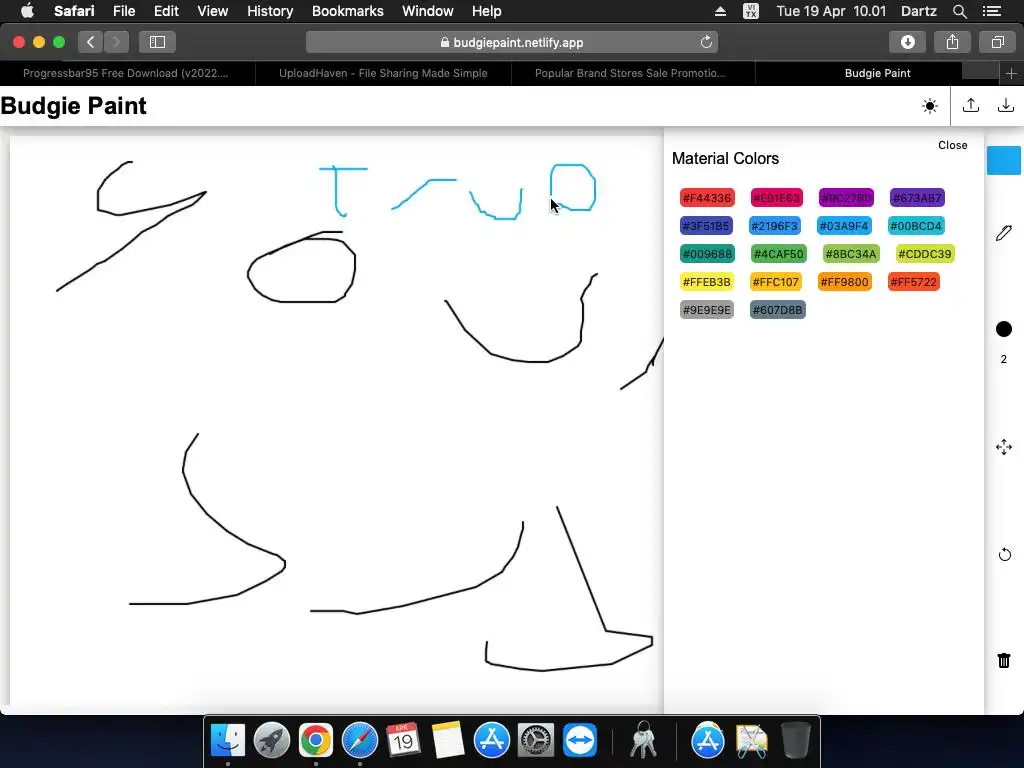Click the current color blue swatch

click(x=1004, y=161)
